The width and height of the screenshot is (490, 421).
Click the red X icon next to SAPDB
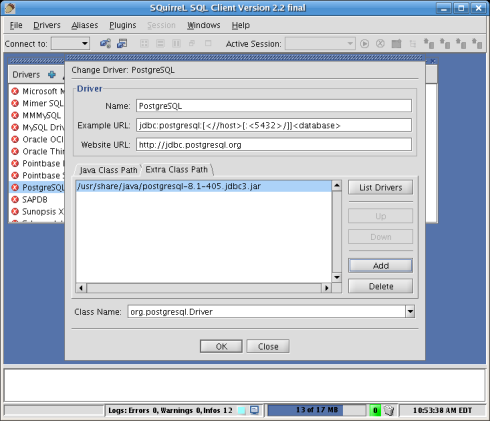click(15, 199)
